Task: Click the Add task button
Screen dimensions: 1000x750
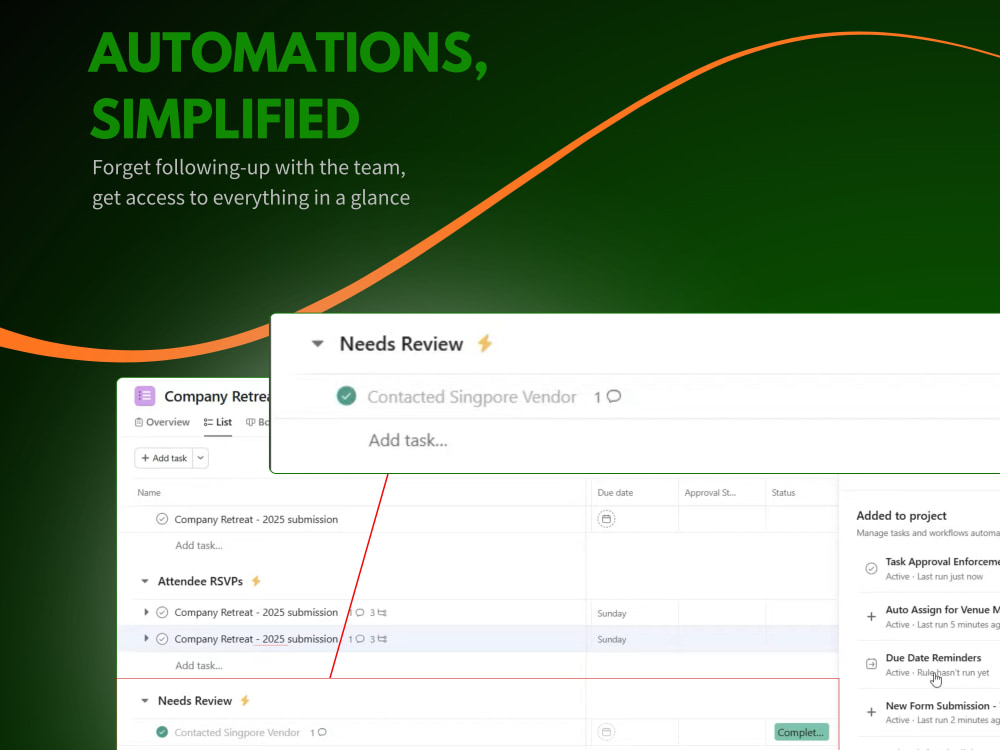Action: [x=163, y=458]
